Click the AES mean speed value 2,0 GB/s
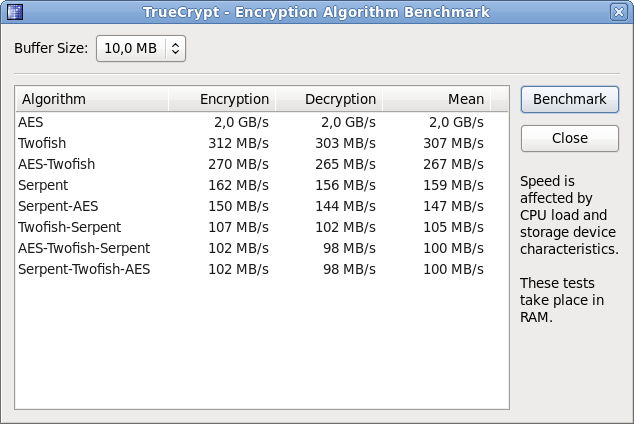 tap(456, 122)
